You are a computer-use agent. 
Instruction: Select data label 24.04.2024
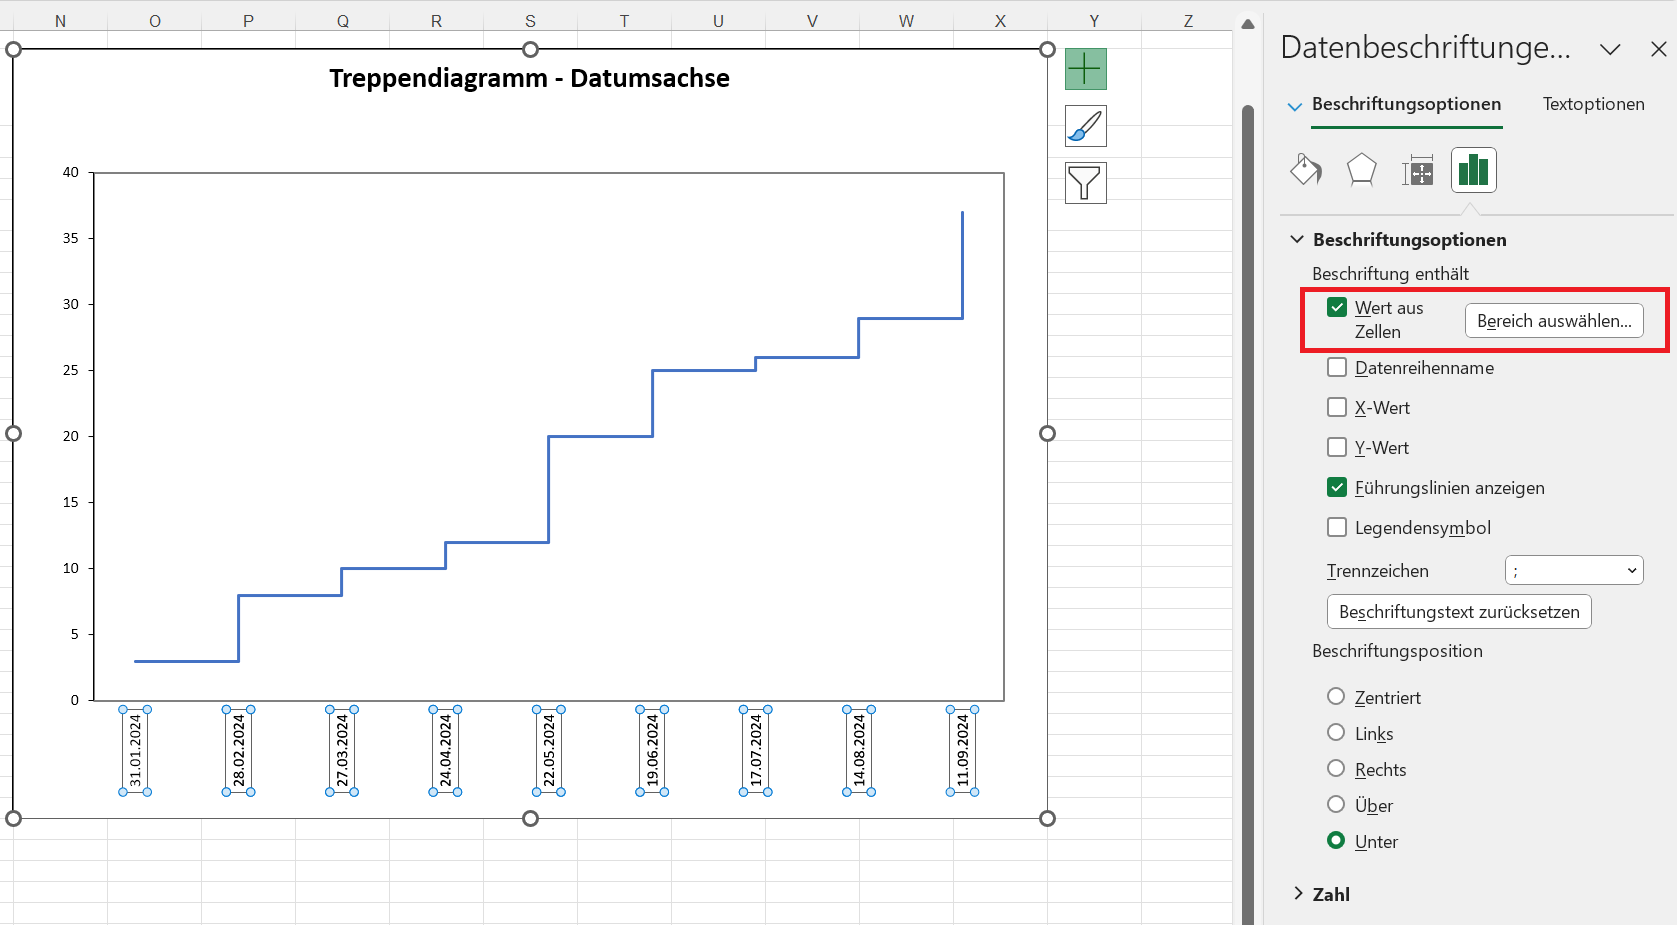pyautogui.click(x=446, y=751)
